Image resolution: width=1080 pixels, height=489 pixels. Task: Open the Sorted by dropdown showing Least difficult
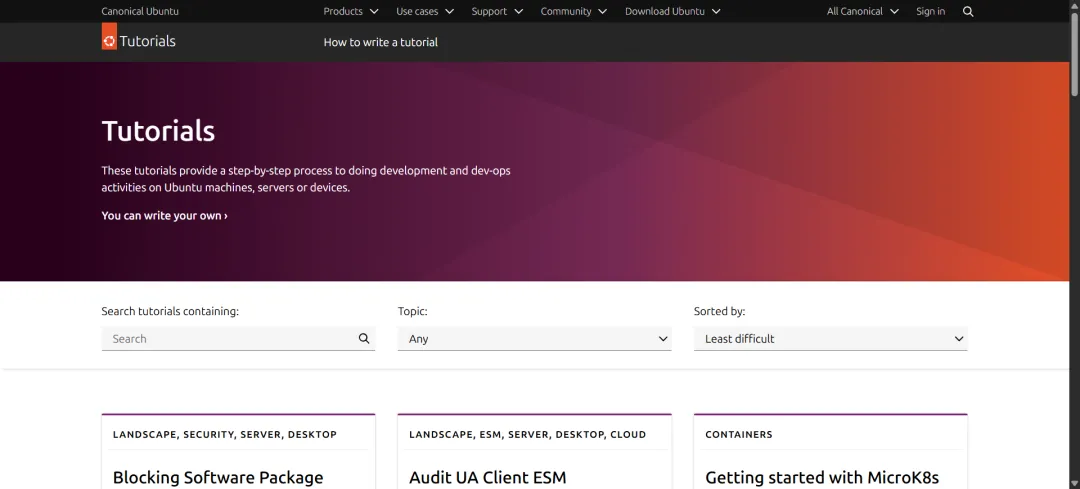[831, 339]
